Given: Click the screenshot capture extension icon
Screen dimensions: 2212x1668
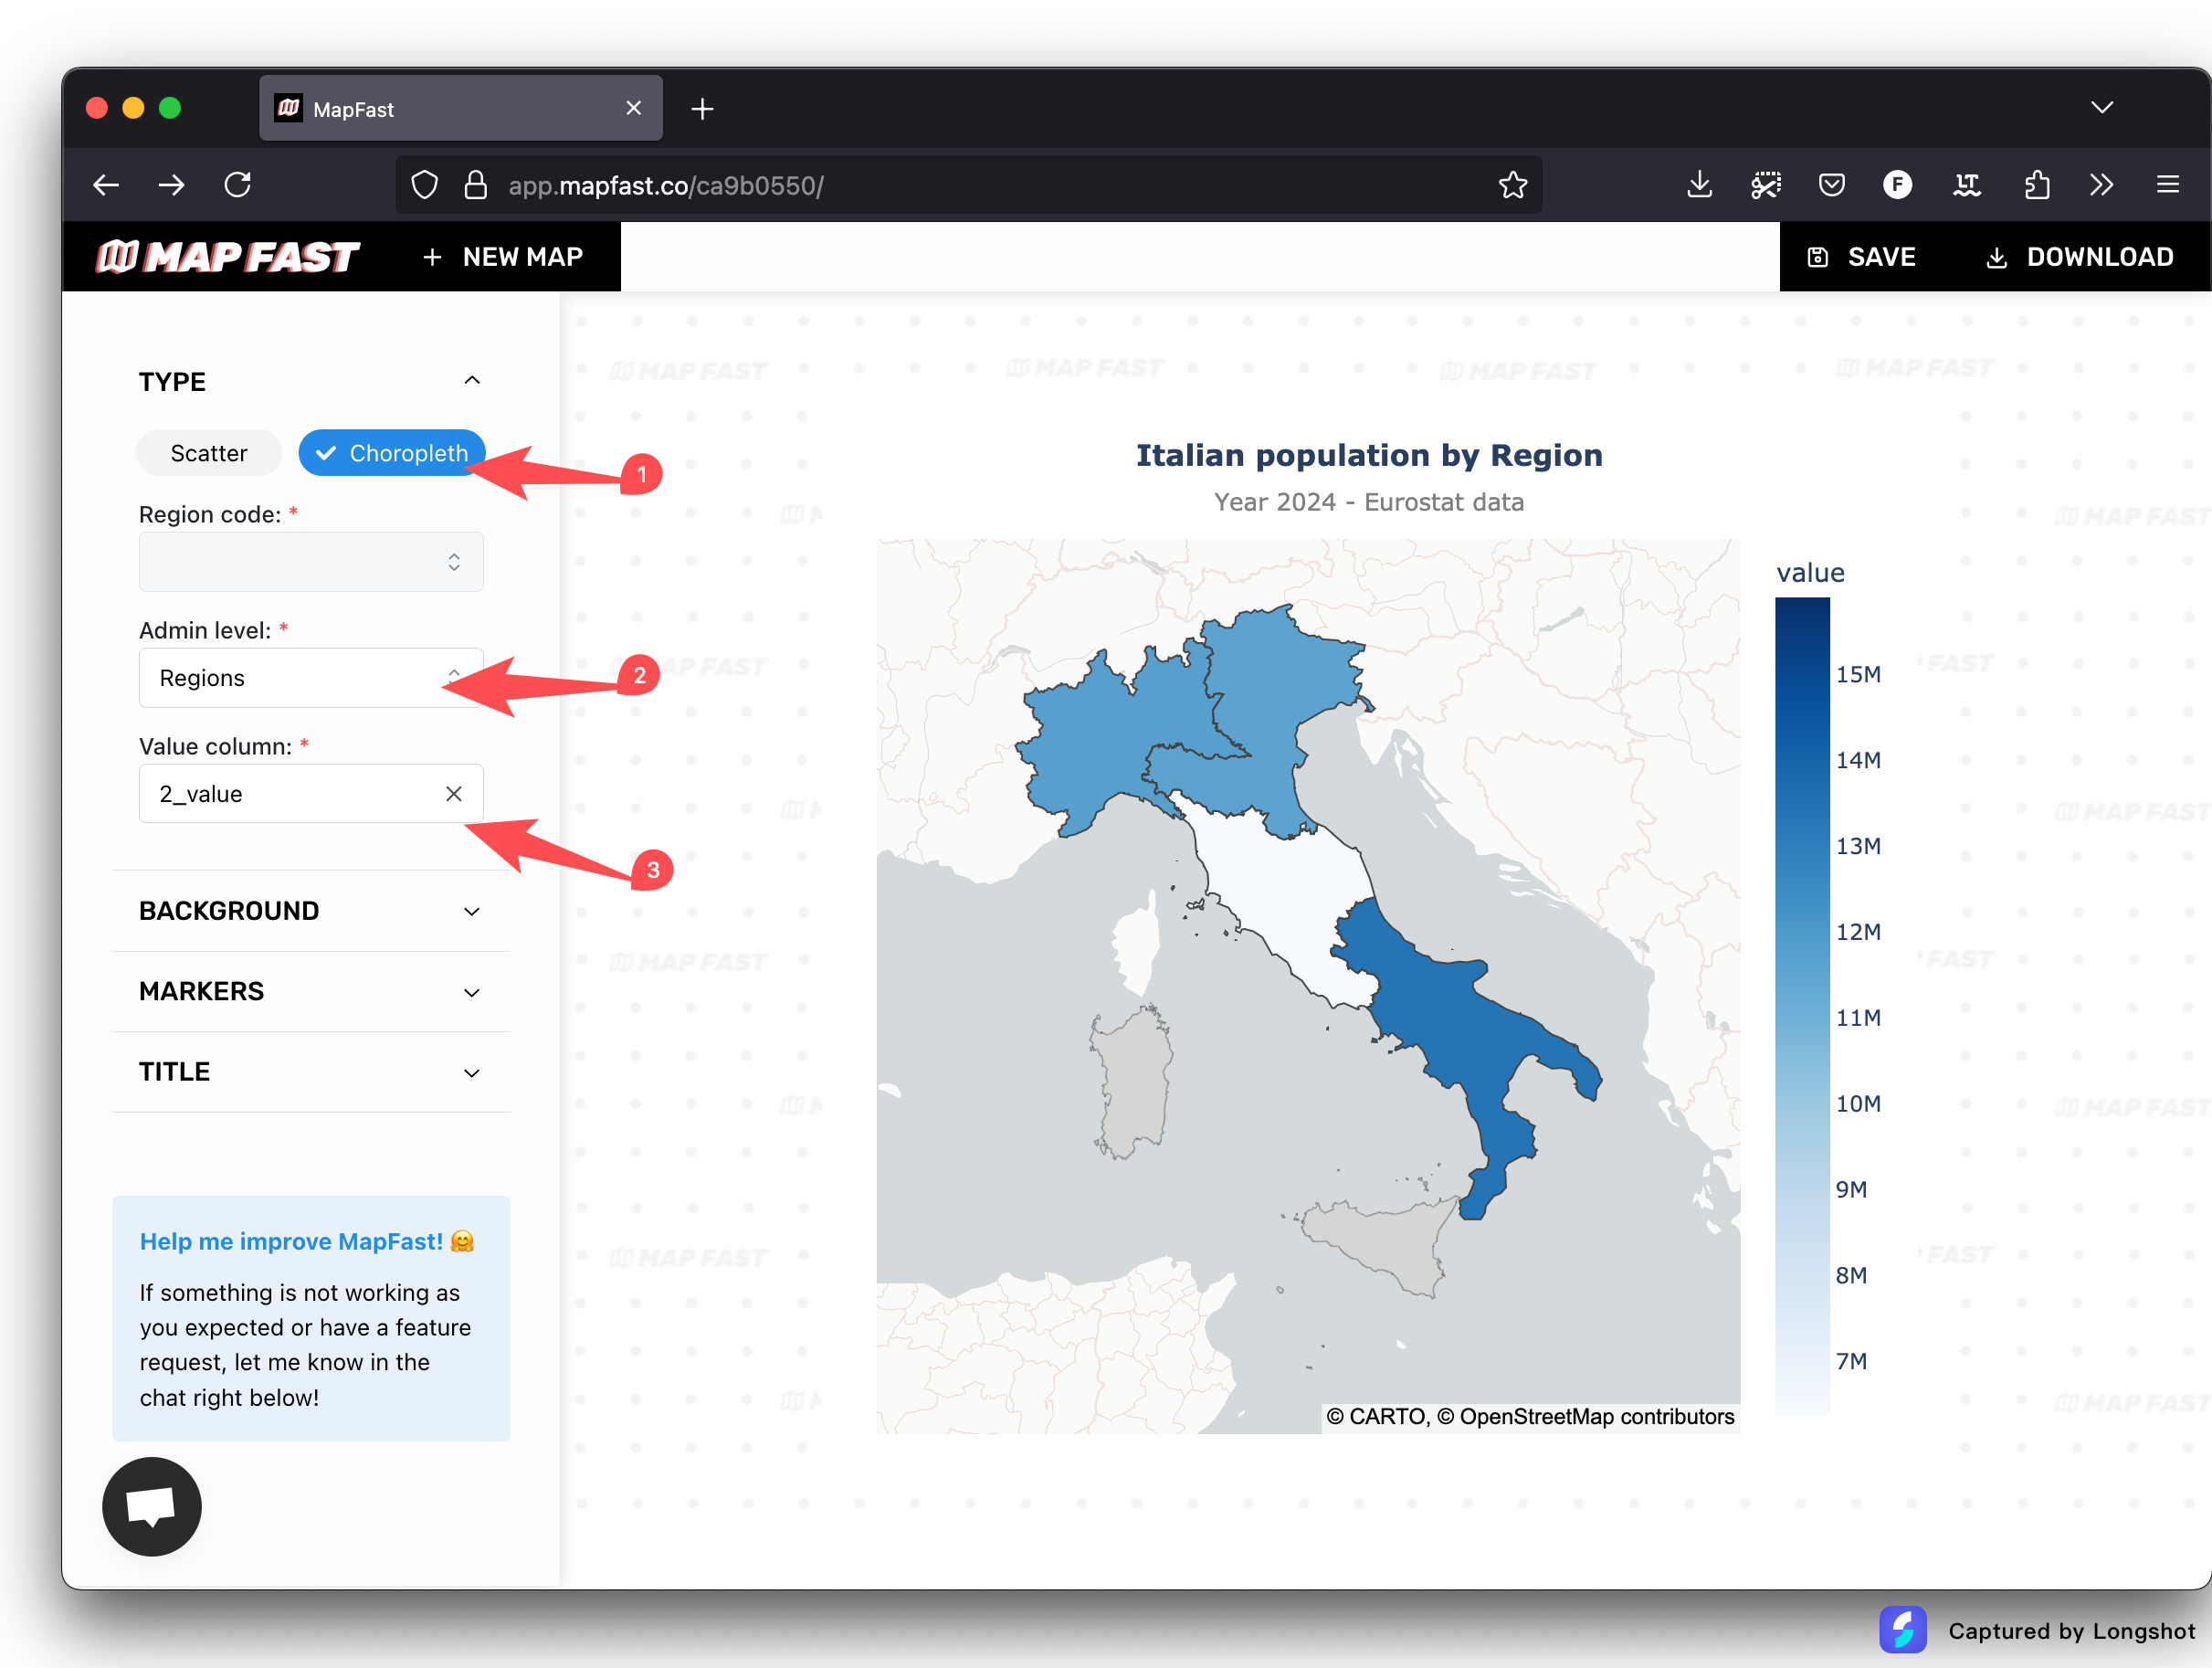Looking at the screenshot, I should [1766, 185].
